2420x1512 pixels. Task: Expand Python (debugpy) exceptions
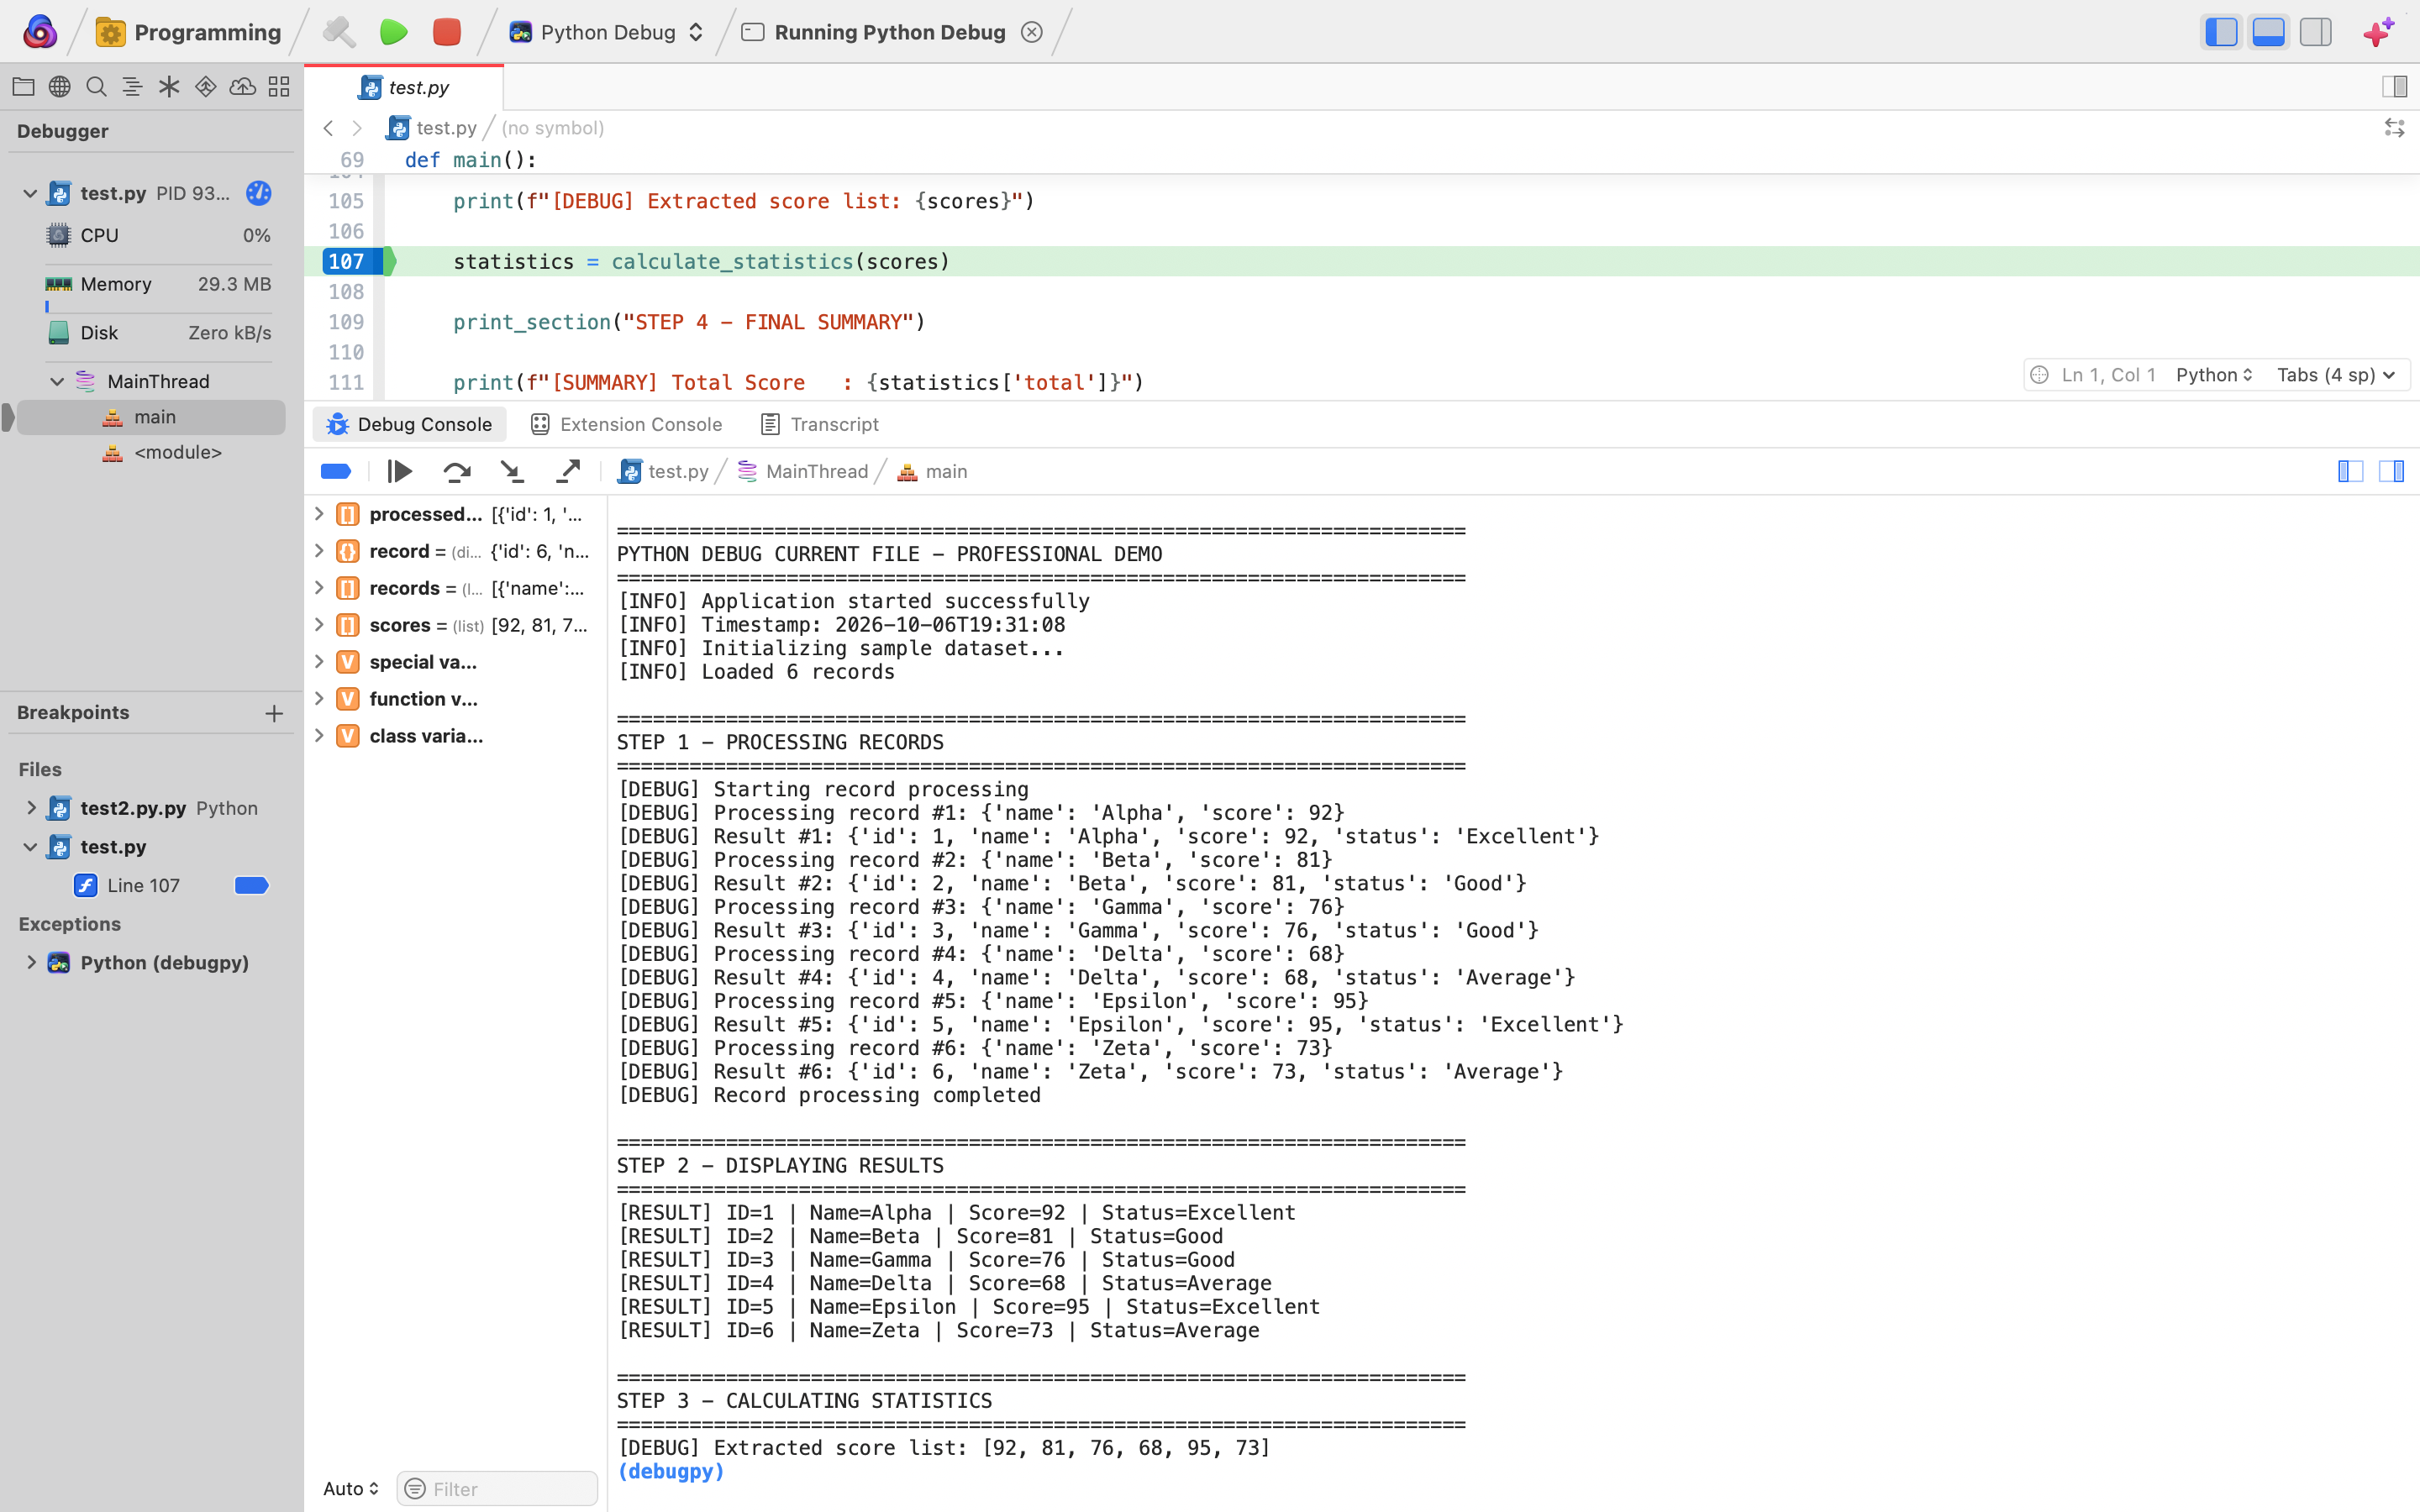coord(31,962)
